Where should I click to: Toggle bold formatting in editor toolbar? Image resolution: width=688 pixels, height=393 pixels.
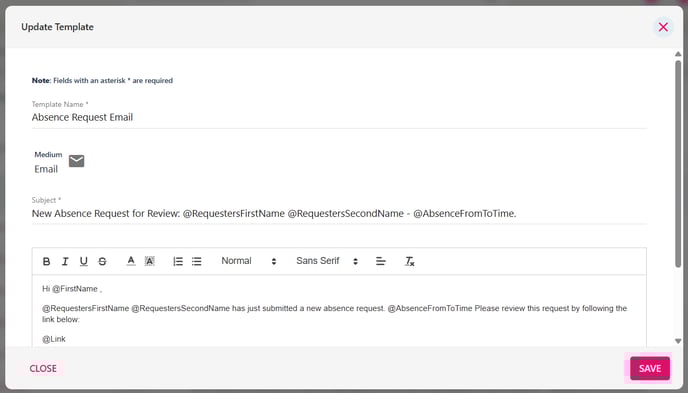tap(47, 261)
